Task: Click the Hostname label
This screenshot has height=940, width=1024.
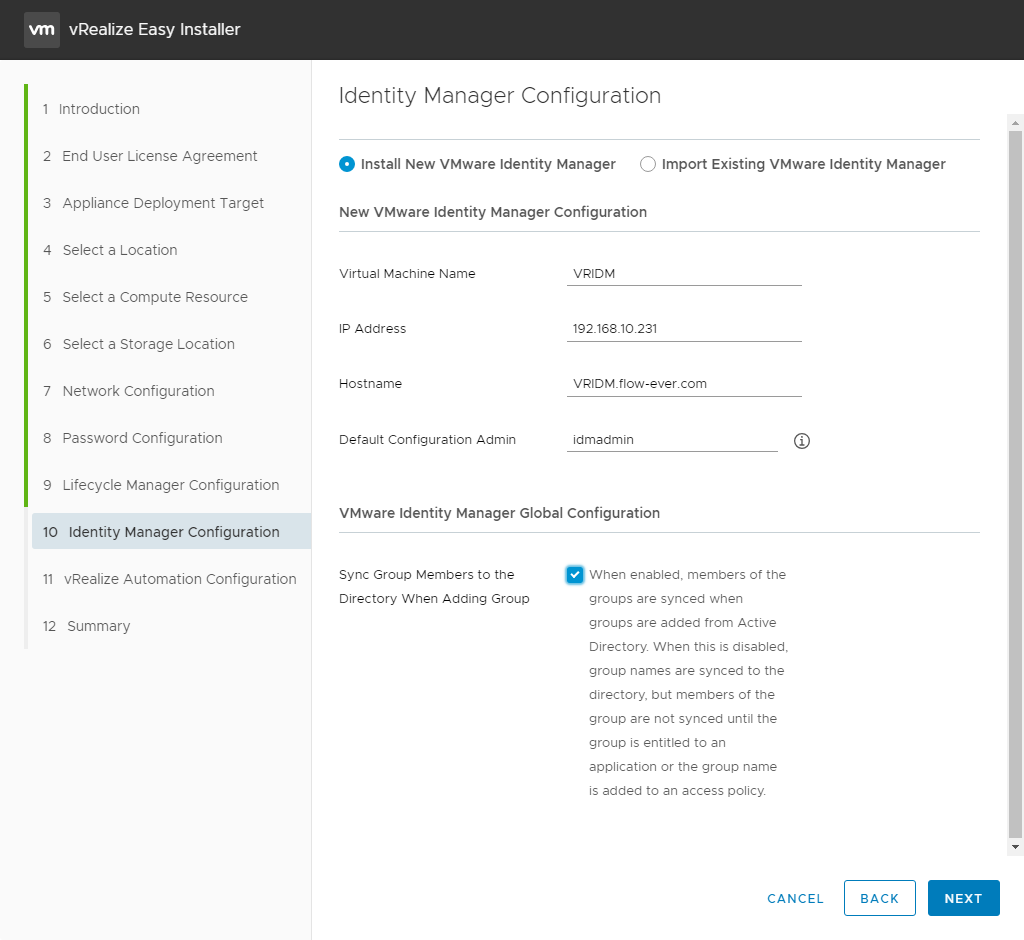Action: [370, 383]
